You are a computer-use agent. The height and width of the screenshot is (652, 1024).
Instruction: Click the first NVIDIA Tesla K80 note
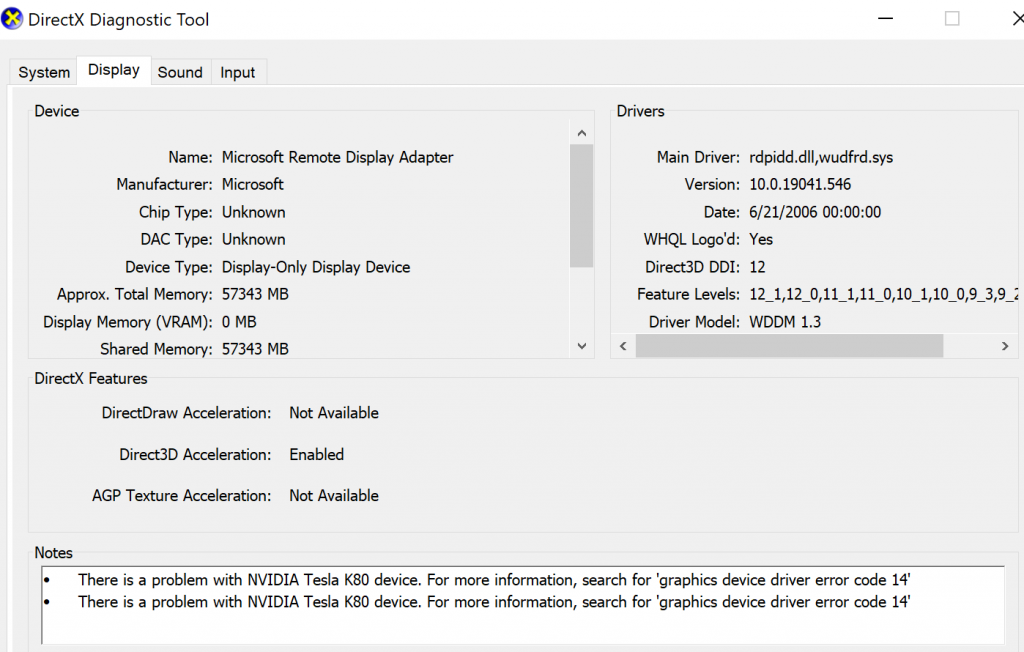click(494, 580)
